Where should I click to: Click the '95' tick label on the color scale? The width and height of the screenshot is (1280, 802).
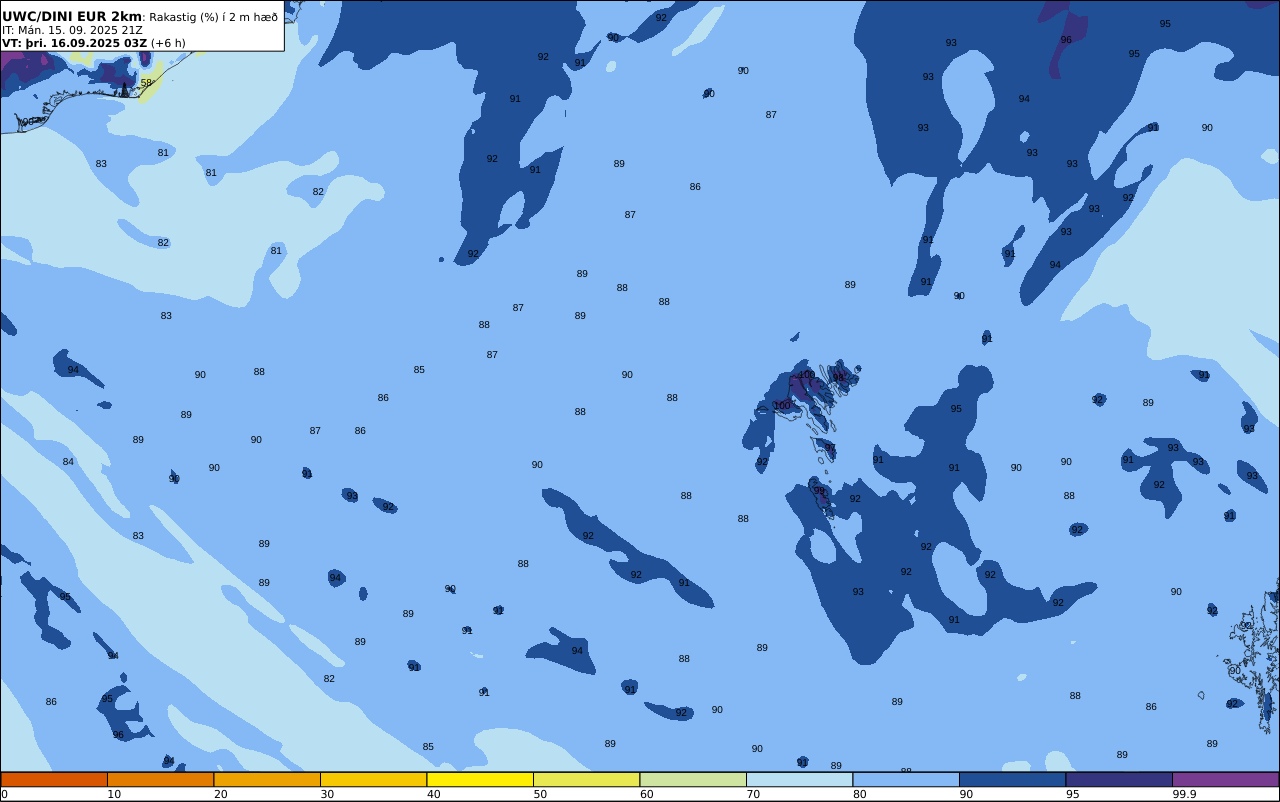point(1072,794)
